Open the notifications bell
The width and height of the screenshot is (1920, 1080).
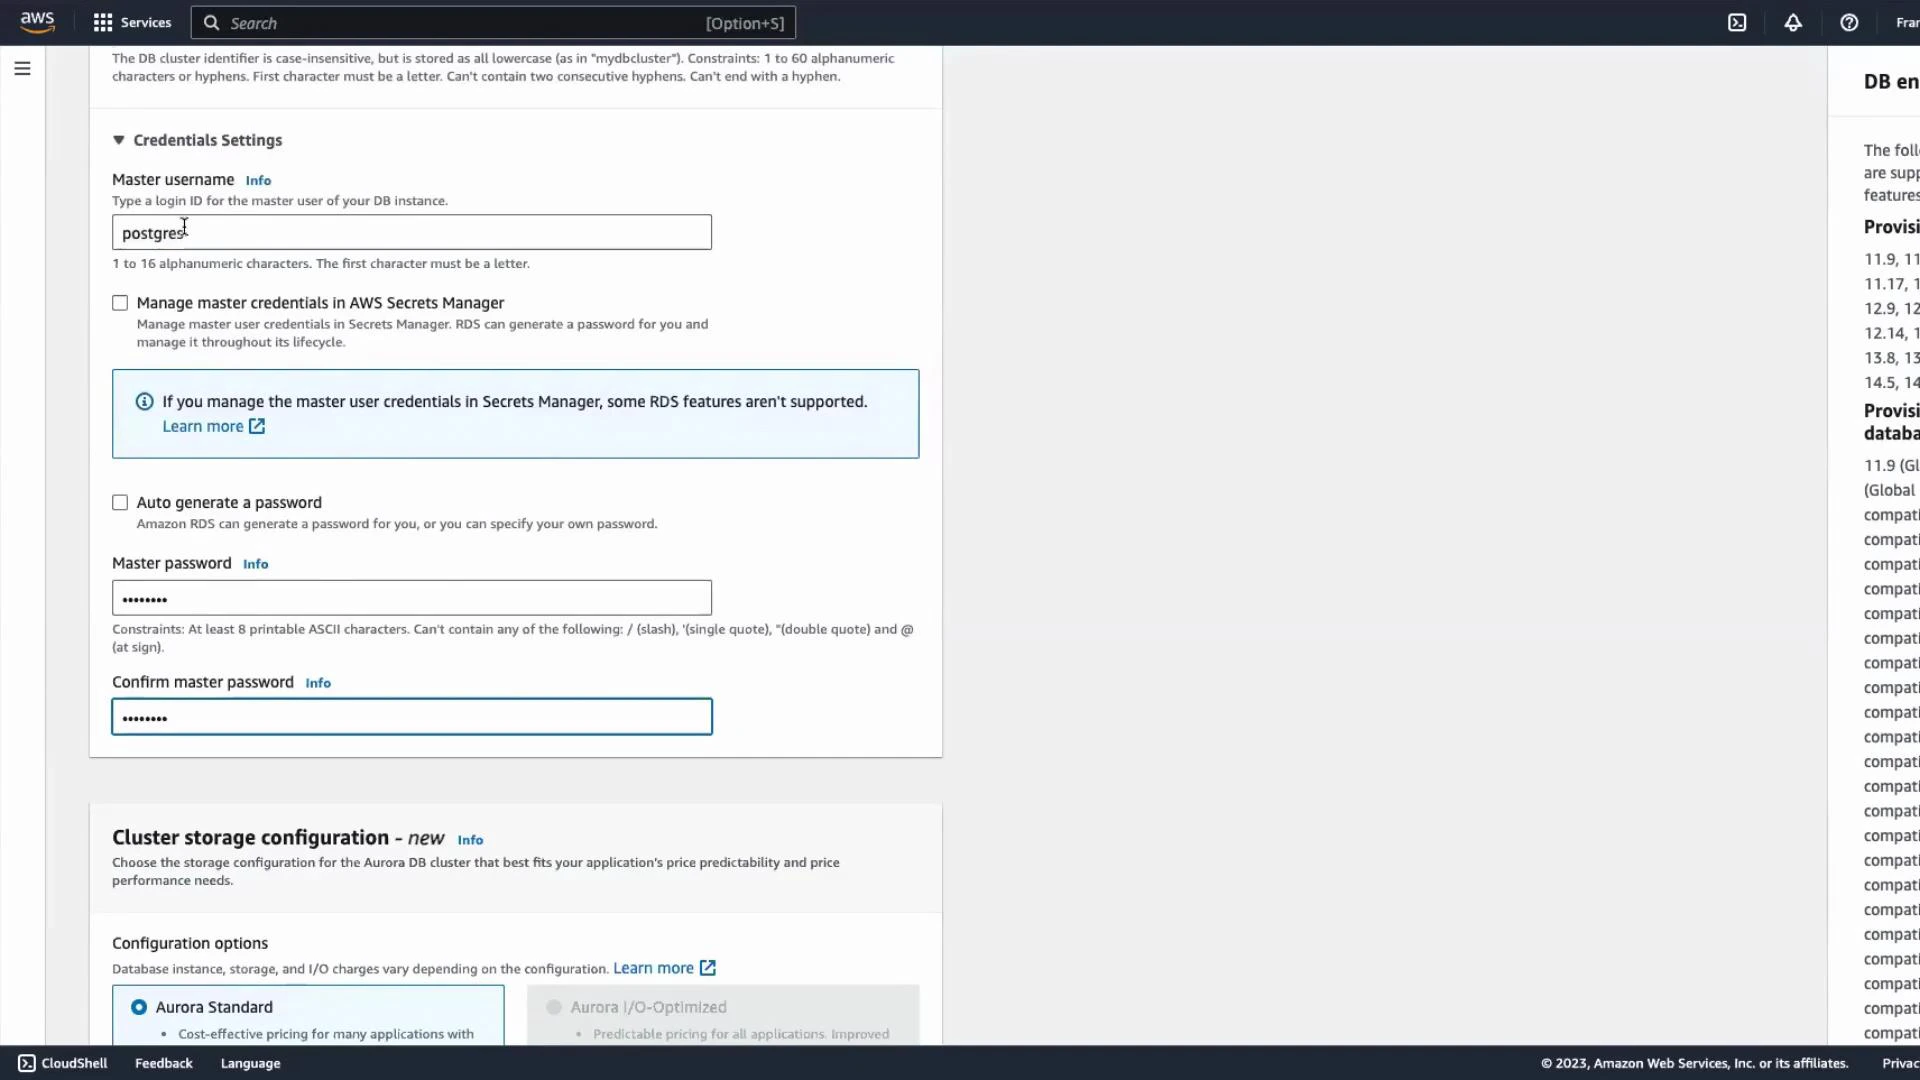click(x=1793, y=22)
